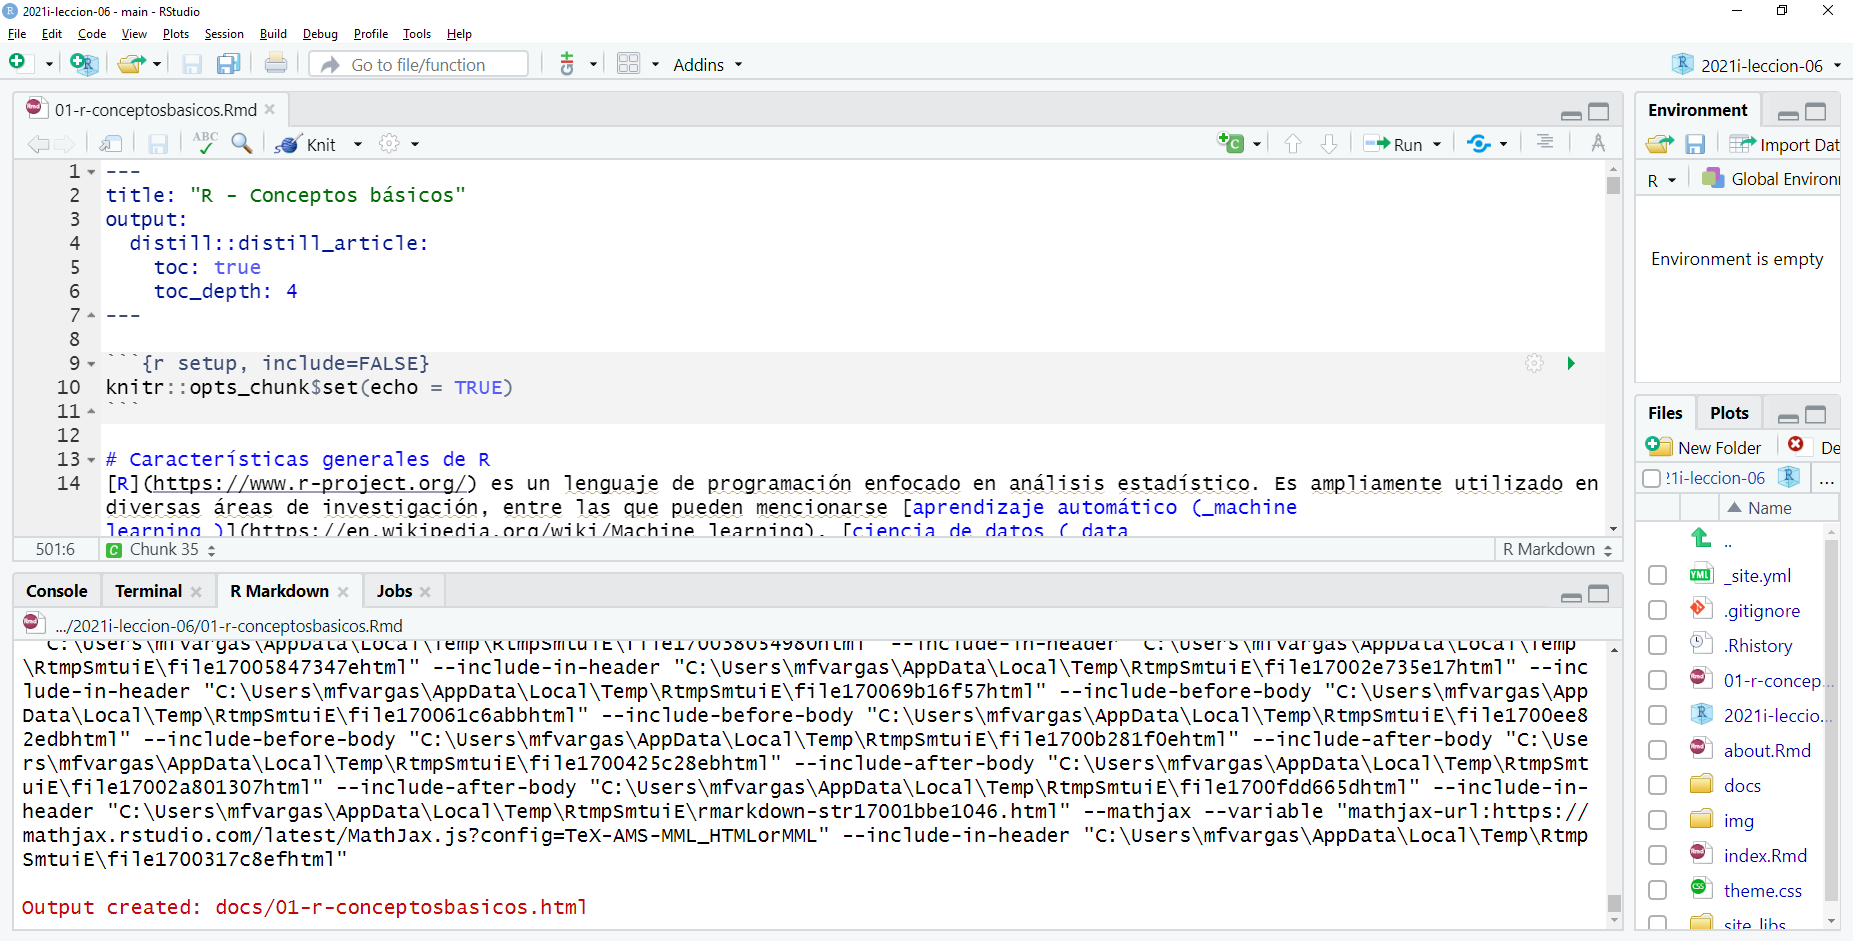
Task: Insert a new code chunk
Action: 1231,143
